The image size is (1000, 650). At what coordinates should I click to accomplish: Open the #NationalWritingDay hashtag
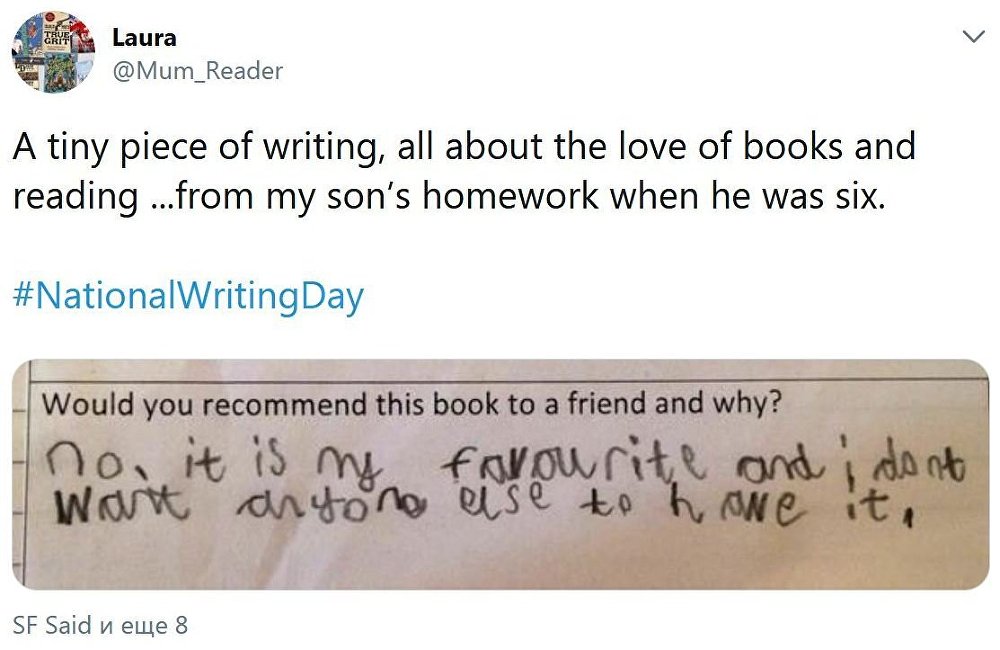click(188, 297)
